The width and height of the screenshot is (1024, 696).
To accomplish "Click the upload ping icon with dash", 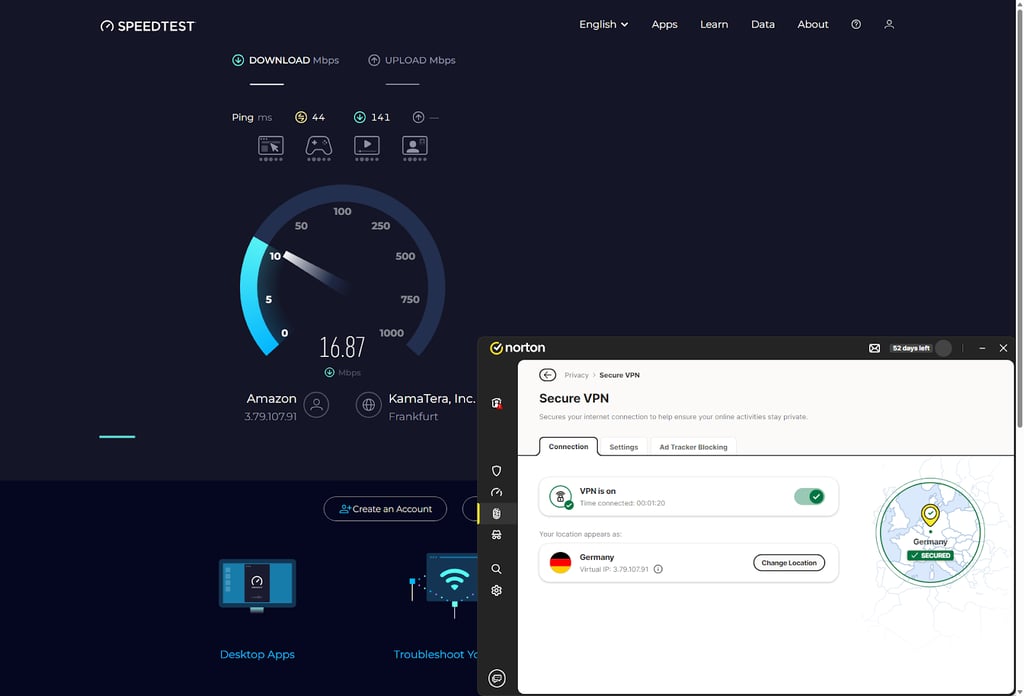I will tap(419, 117).
